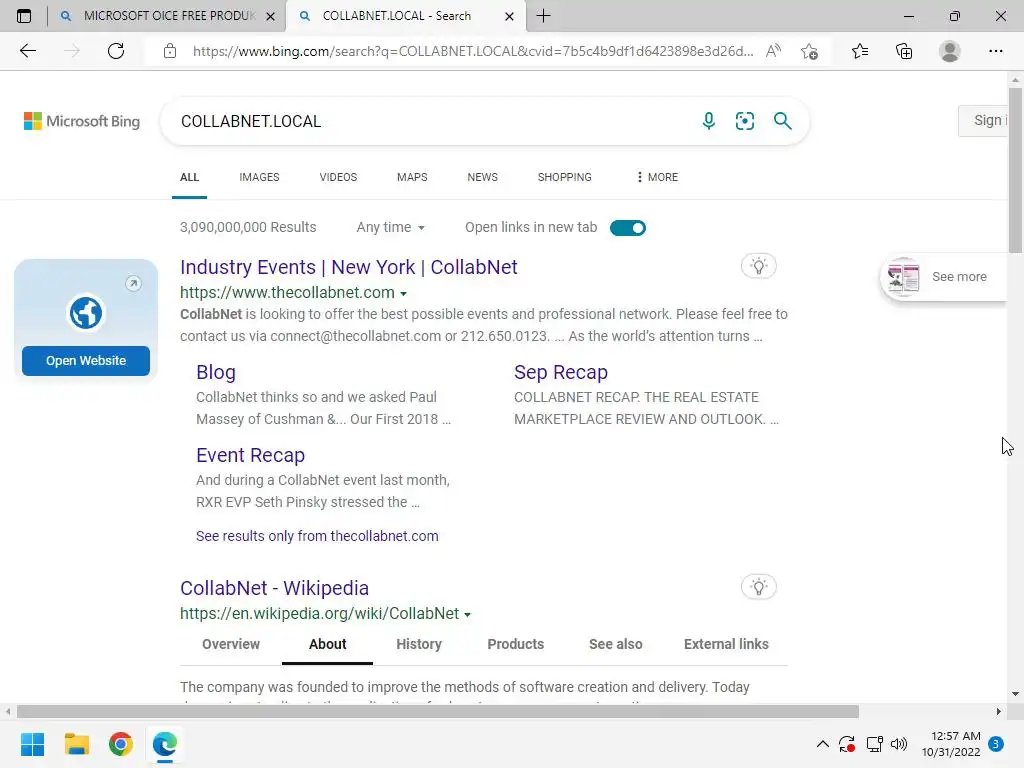Open Windows Start menu
1024x768 pixels.
pos(32,744)
